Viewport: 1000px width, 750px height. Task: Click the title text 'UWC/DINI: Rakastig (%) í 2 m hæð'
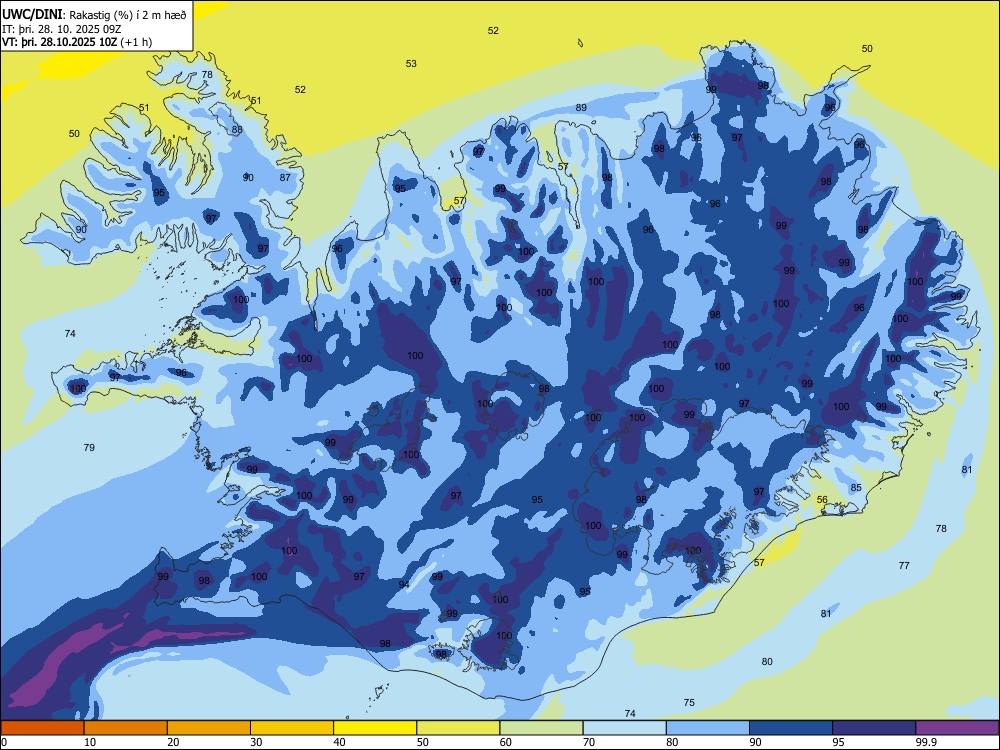94,15
